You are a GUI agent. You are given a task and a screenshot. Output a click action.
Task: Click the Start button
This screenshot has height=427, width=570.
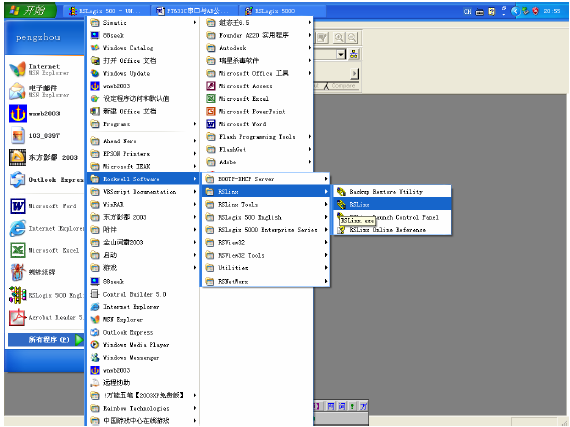(x=30, y=11)
